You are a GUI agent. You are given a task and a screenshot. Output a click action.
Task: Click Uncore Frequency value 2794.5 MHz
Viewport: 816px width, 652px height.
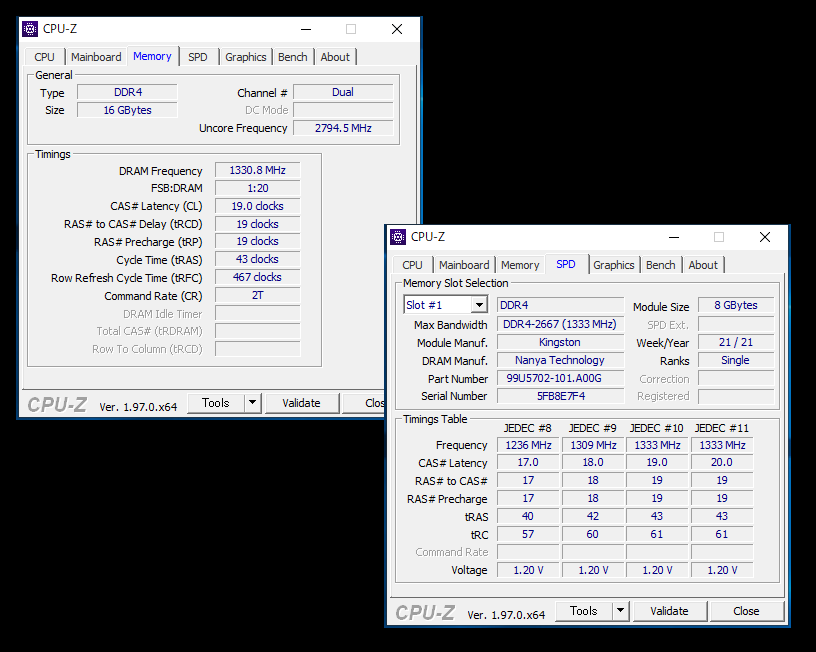point(343,128)
